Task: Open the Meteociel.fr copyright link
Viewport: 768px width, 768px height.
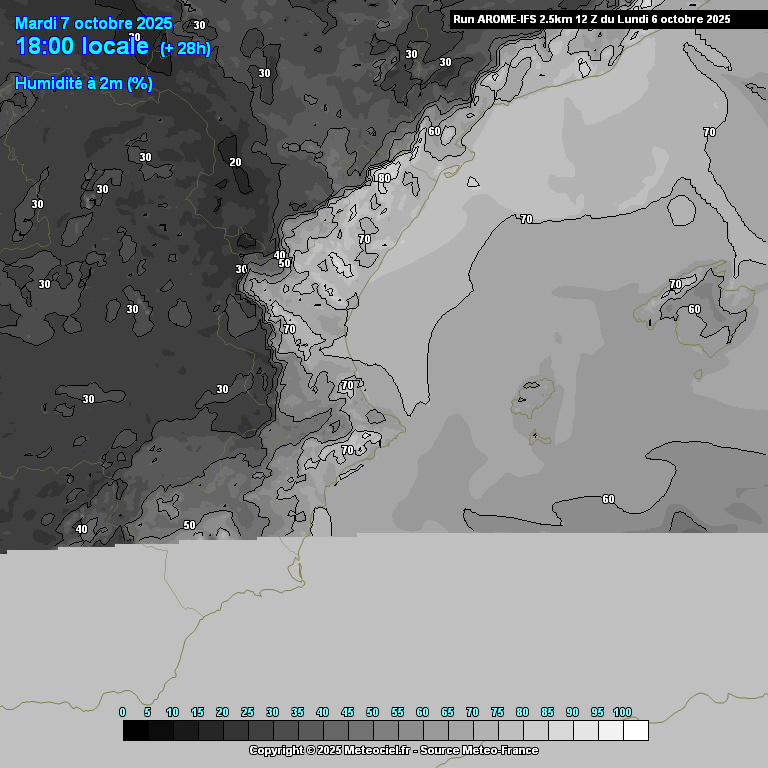Action: (393, 750)
